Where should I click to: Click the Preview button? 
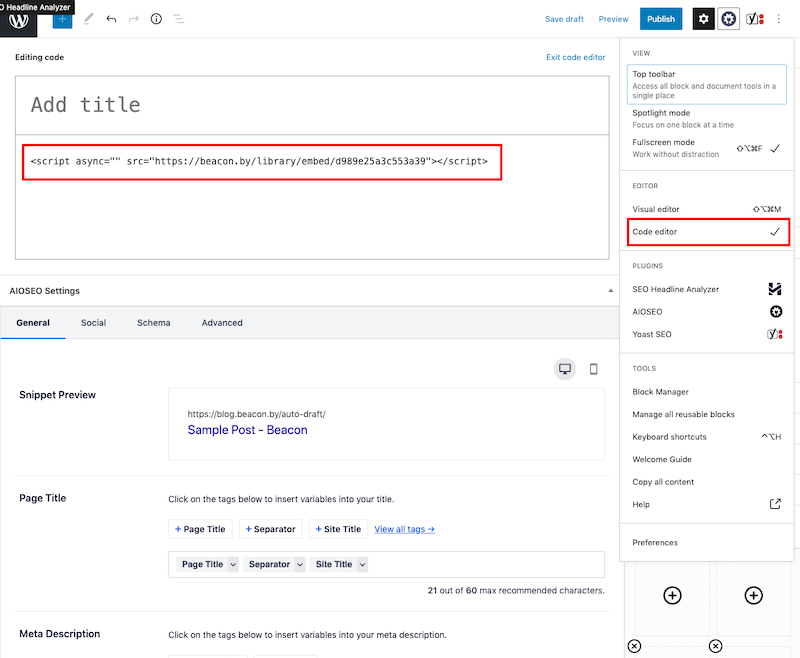613,19
